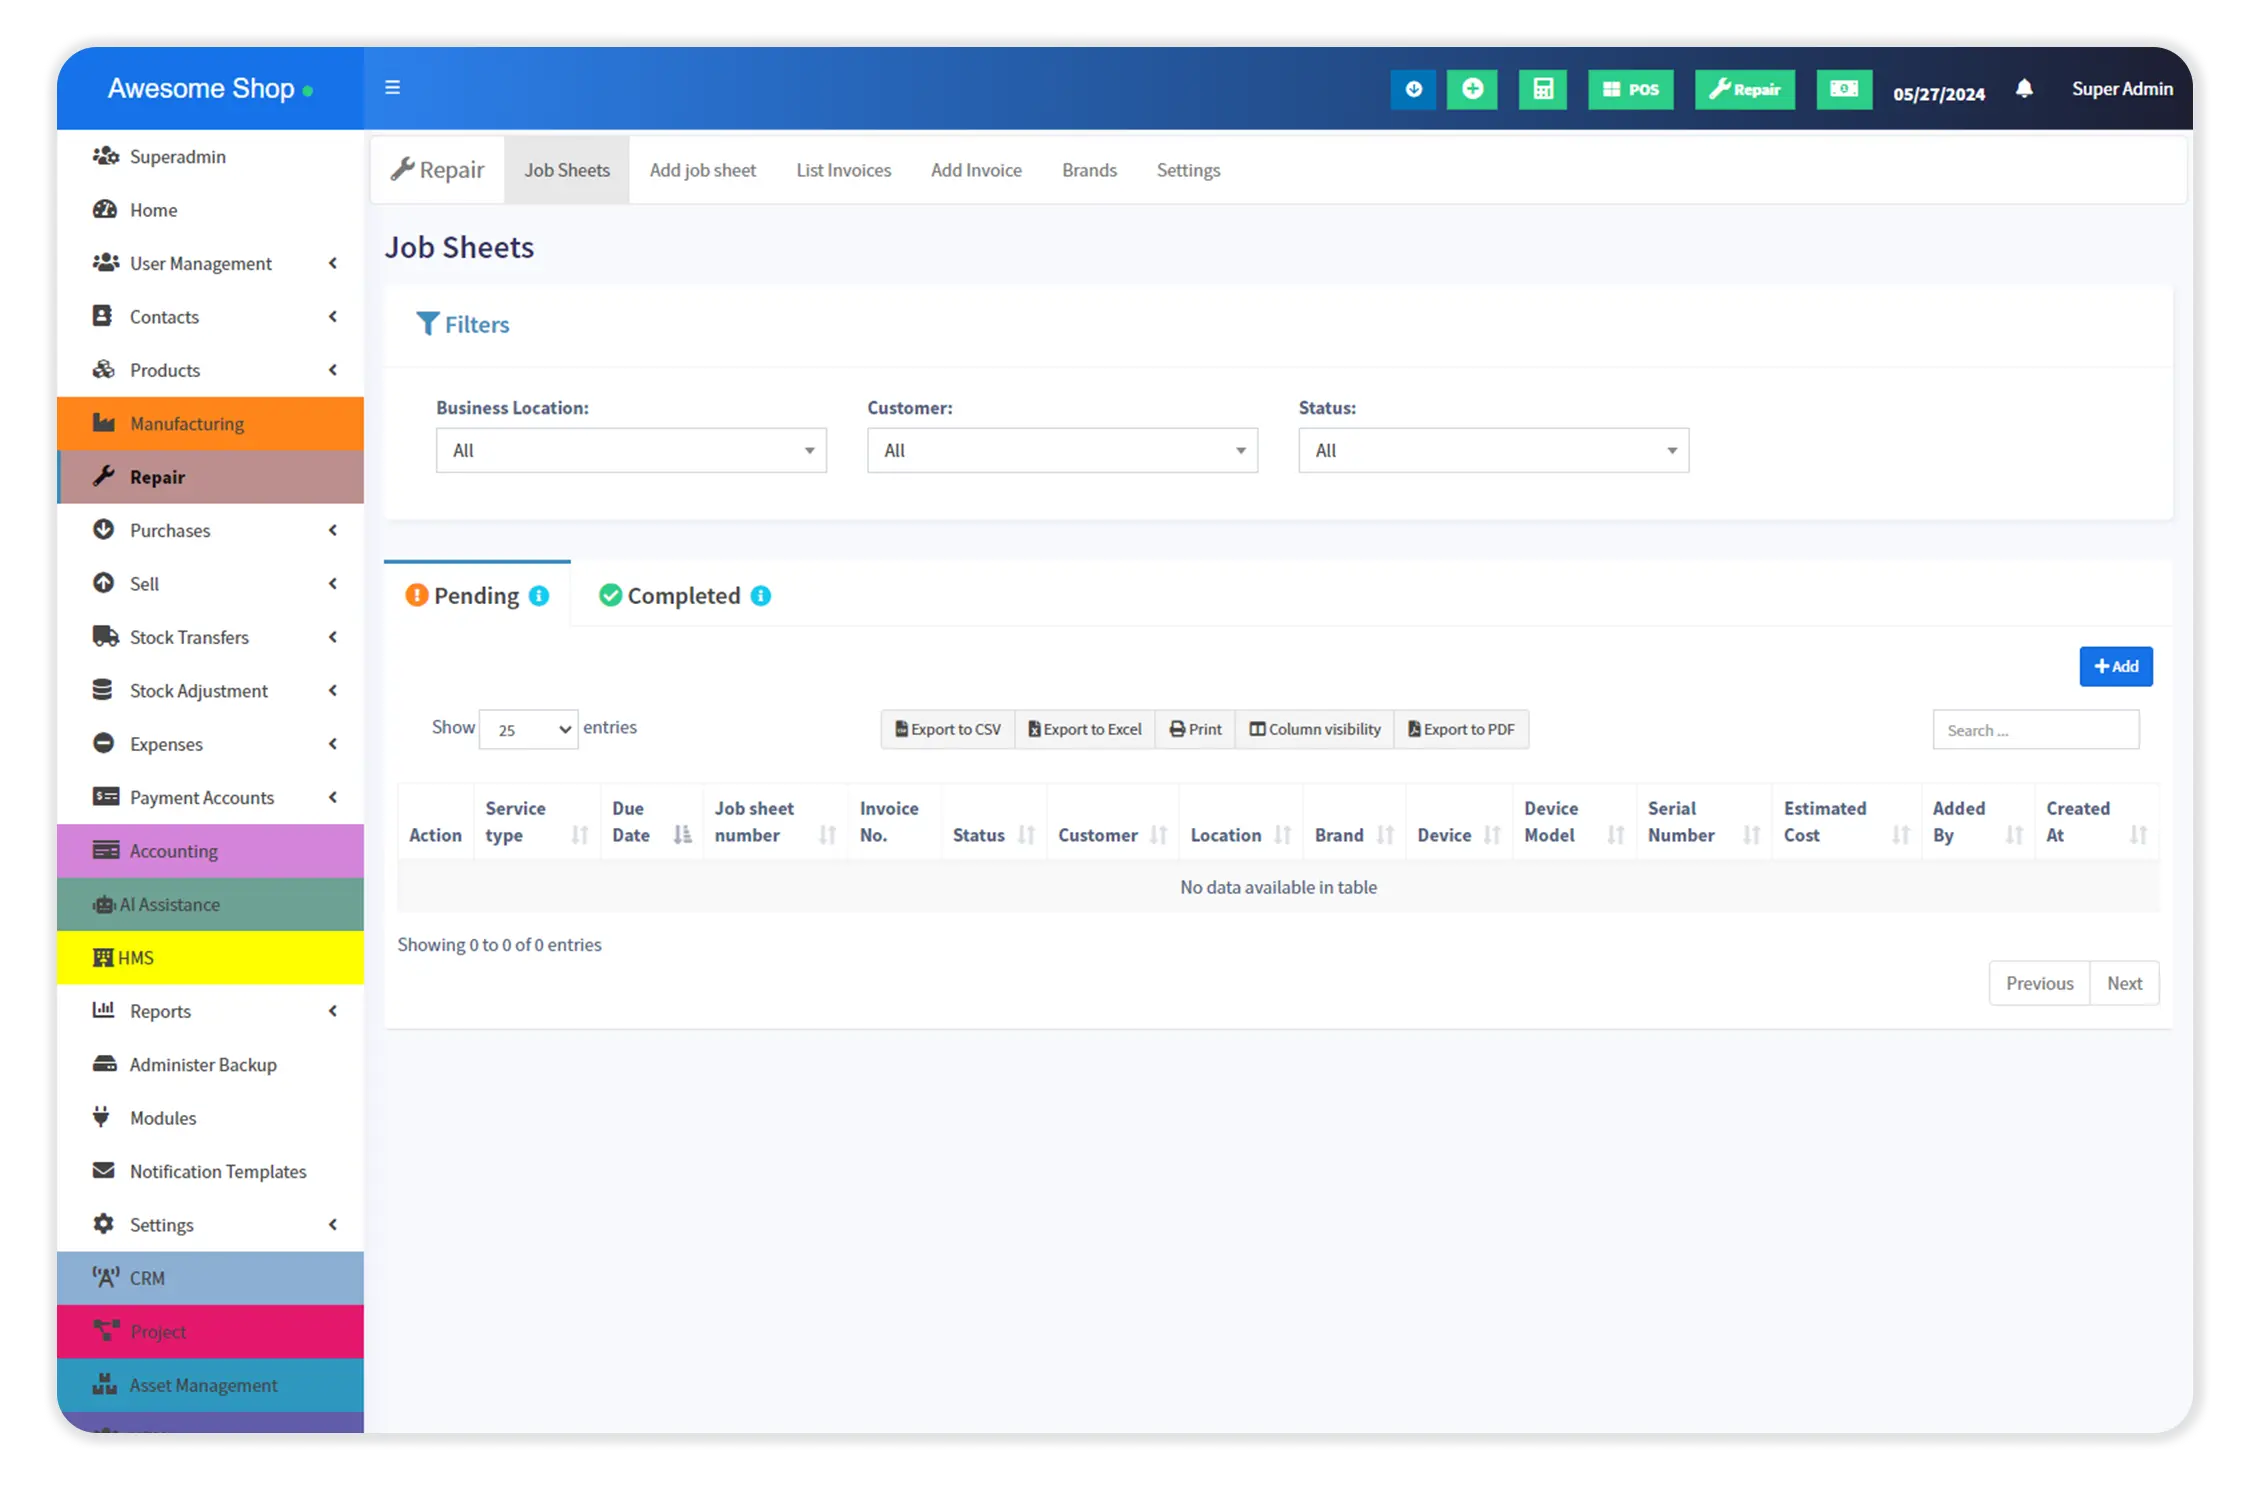This screenshot has width=2250, height=1500.
Task: Click the Export to PDF button
Action: (1458, 728)
